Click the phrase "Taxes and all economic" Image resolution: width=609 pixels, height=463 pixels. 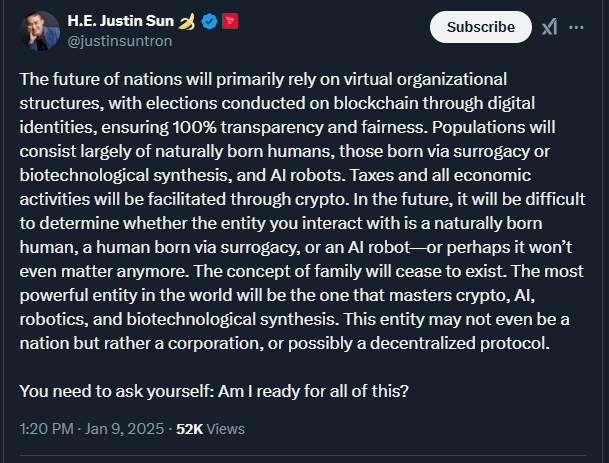point(440,175)
